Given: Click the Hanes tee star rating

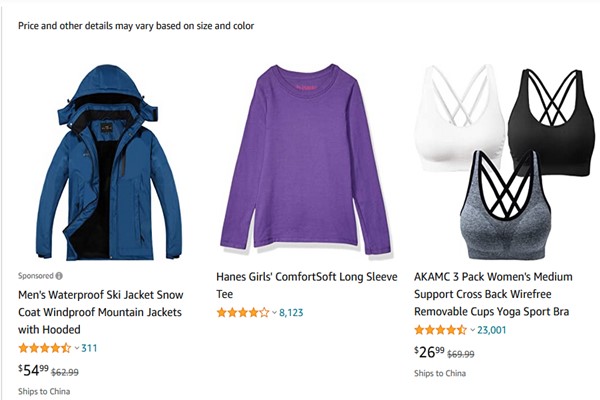Looking at the screenshot, I should pyautogui.click(x=243, y=312).
